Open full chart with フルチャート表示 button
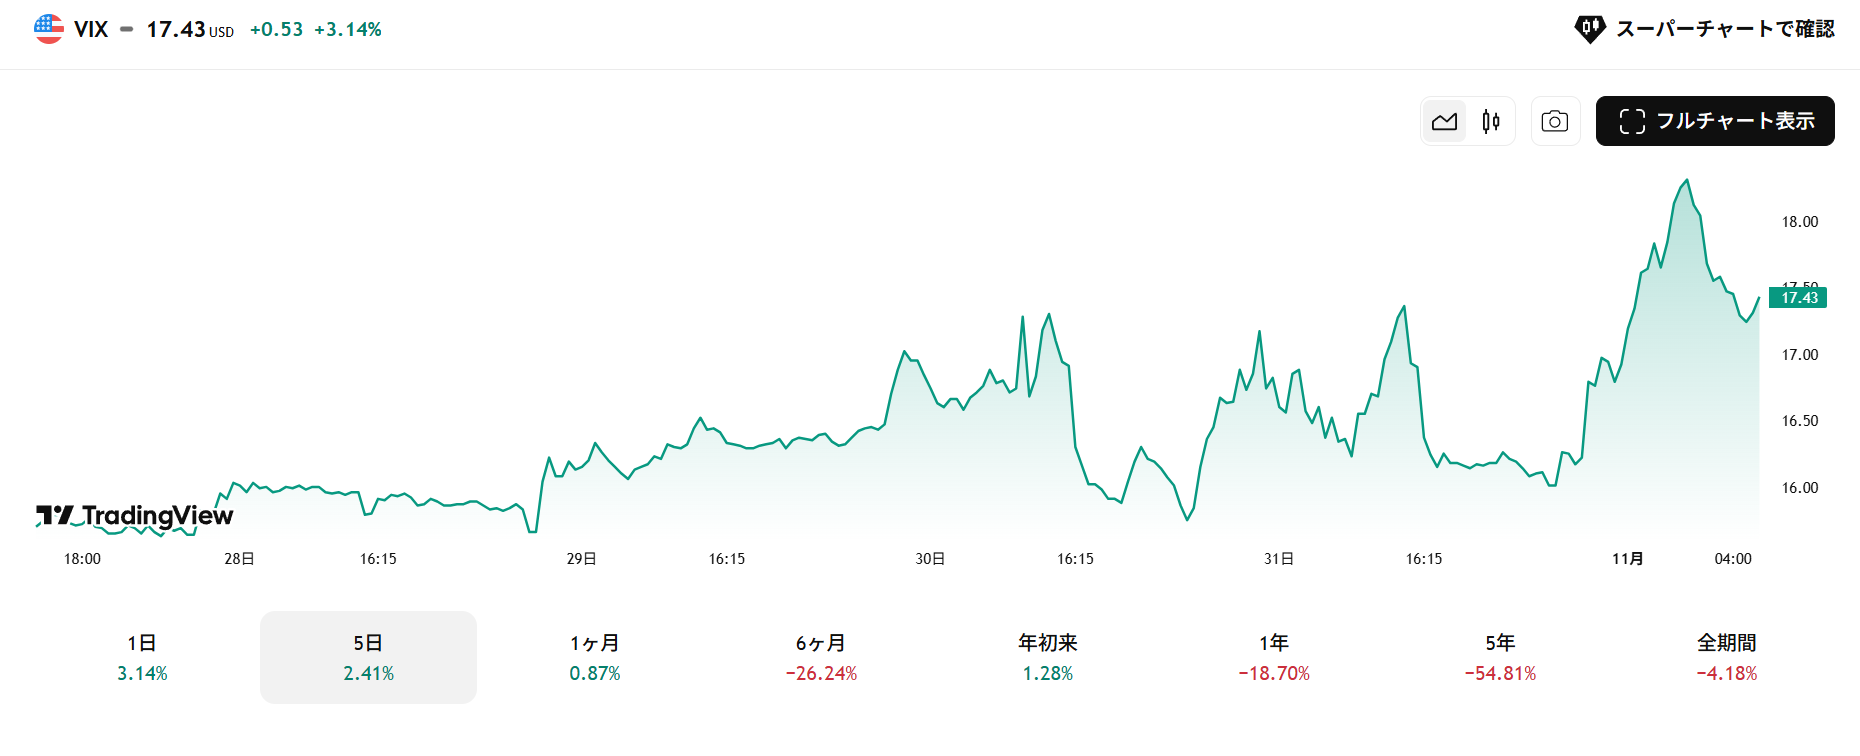Screen dimensions: 1860x756 point(1715,121)
